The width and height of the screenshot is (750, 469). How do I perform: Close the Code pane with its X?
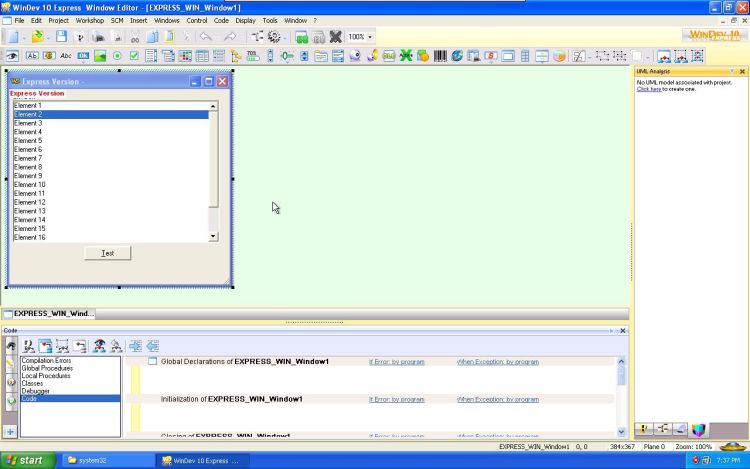coord(623,331)
